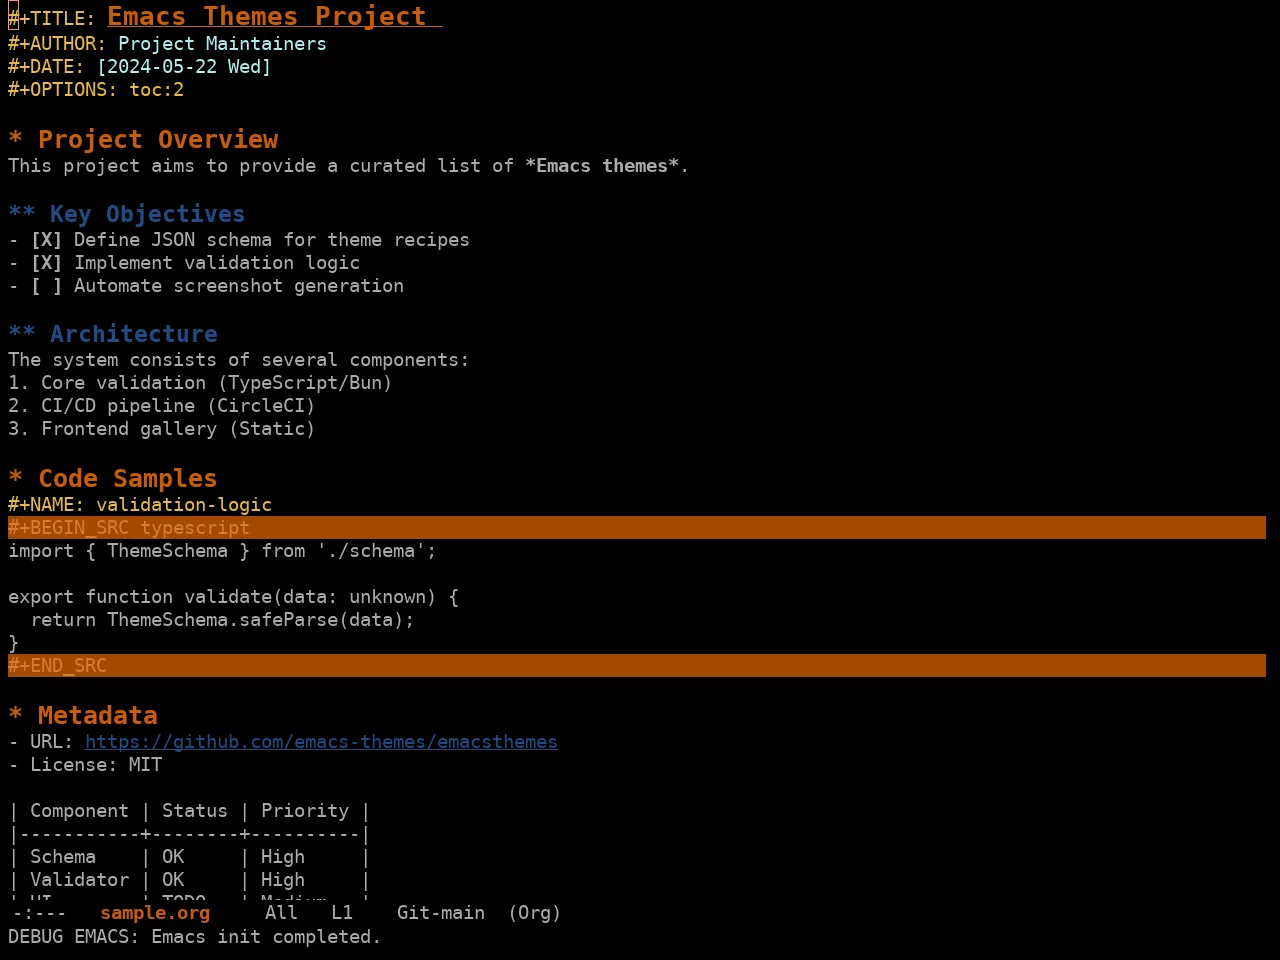The width and height of the screenshot is (1280, 960).
Task: Click the L1 line number indicator
Action: (342, 913)
